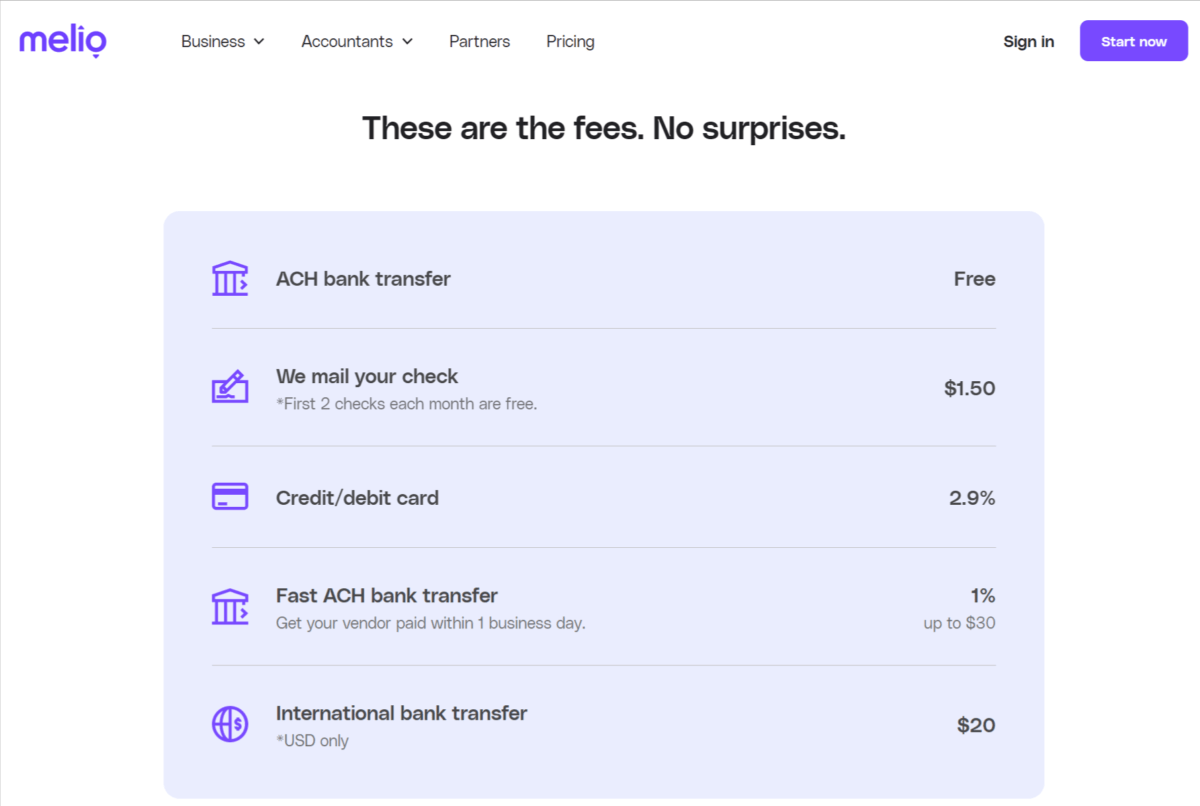This screenshot has height=806, width=1200.
Task: Select the Free label next to ACH transfer
Action: point(974,278)
